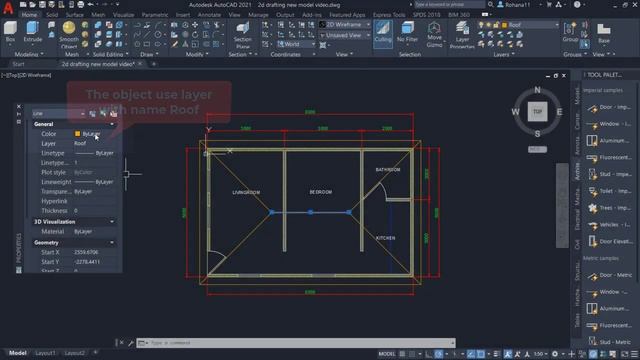Click the Base view tool

(604, 33)
